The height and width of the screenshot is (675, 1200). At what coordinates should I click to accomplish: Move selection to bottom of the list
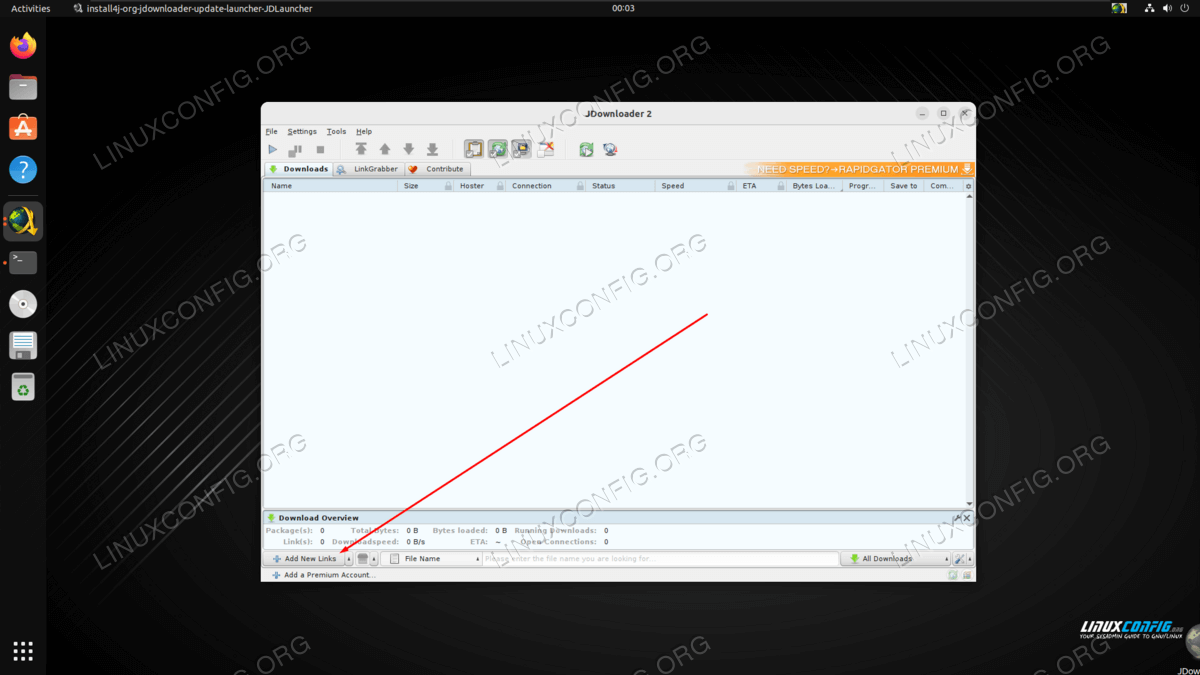(432, 150)
